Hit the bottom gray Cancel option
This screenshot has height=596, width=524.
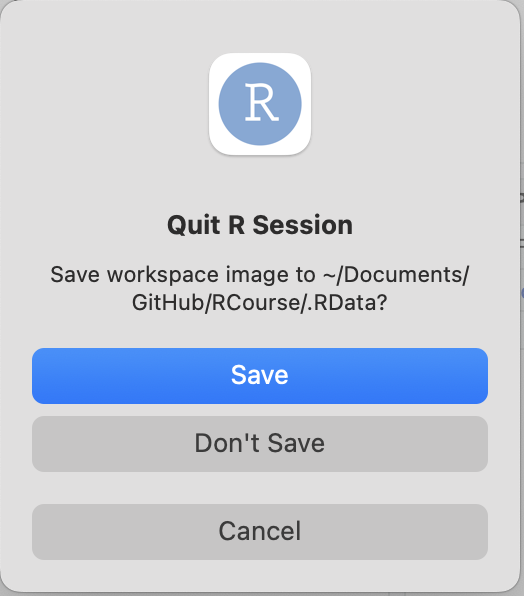pyautogui.click(x=260, y=532)
